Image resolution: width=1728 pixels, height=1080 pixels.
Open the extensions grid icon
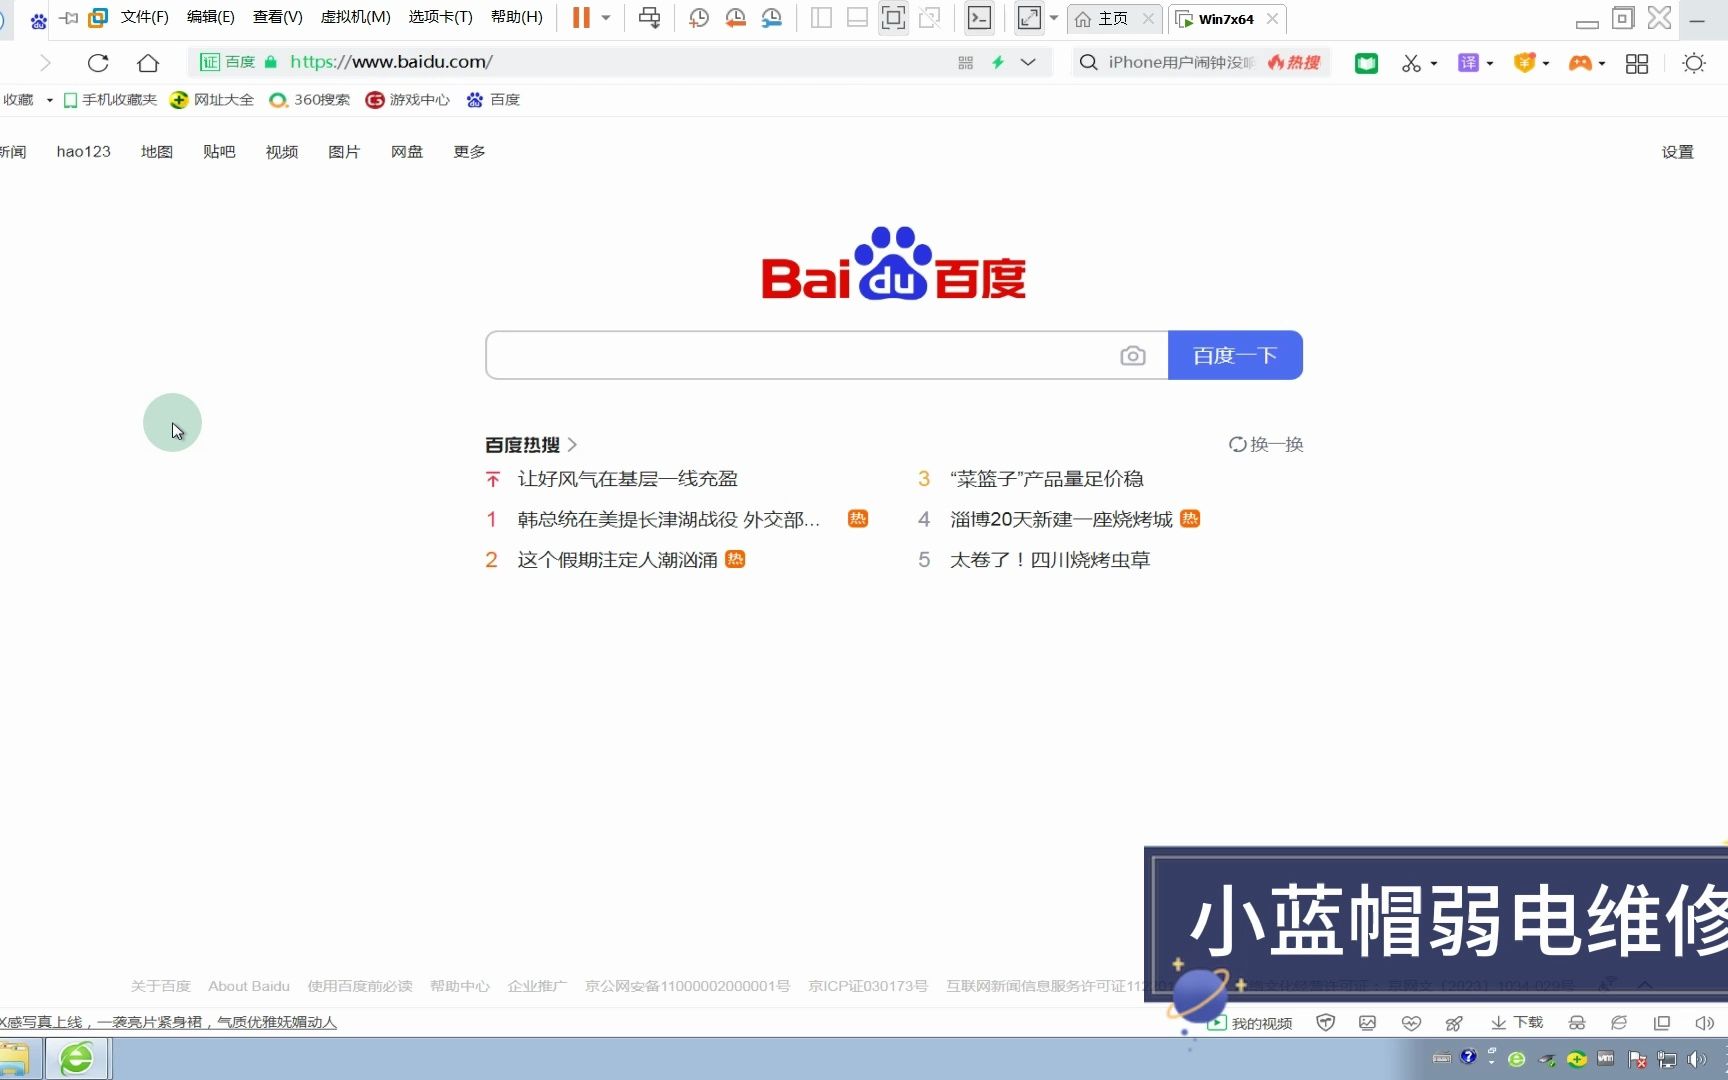1637,63
